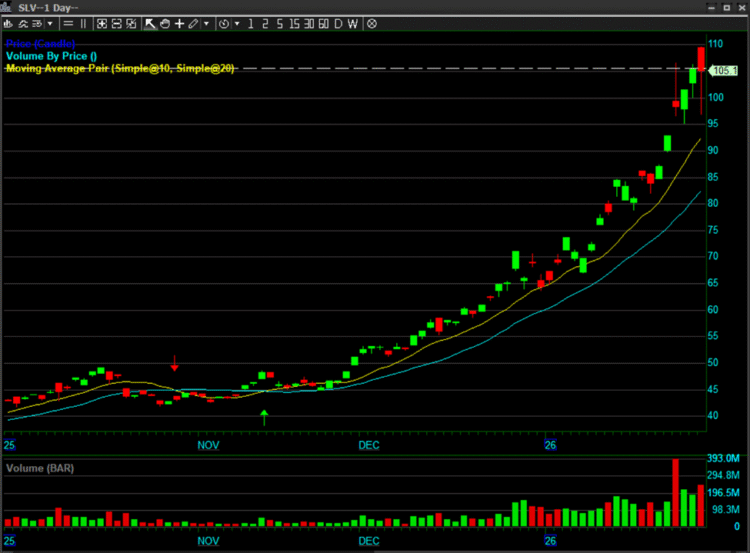Click the green up arrow chart marker

[x=265, y=416]
